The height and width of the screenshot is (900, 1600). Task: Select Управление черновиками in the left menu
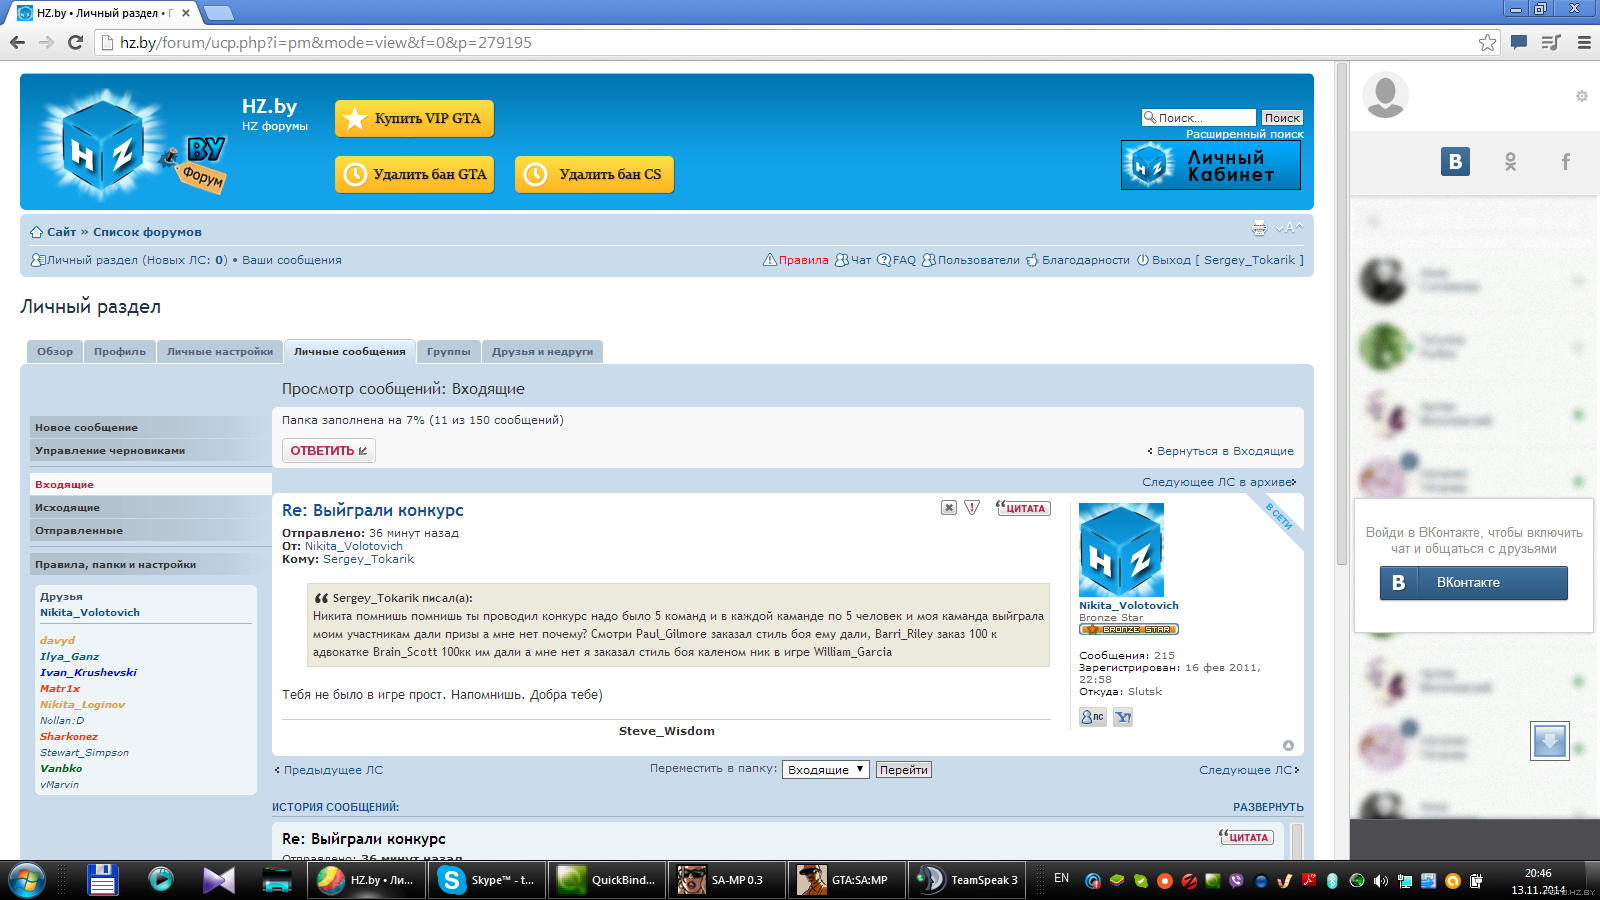150,450
